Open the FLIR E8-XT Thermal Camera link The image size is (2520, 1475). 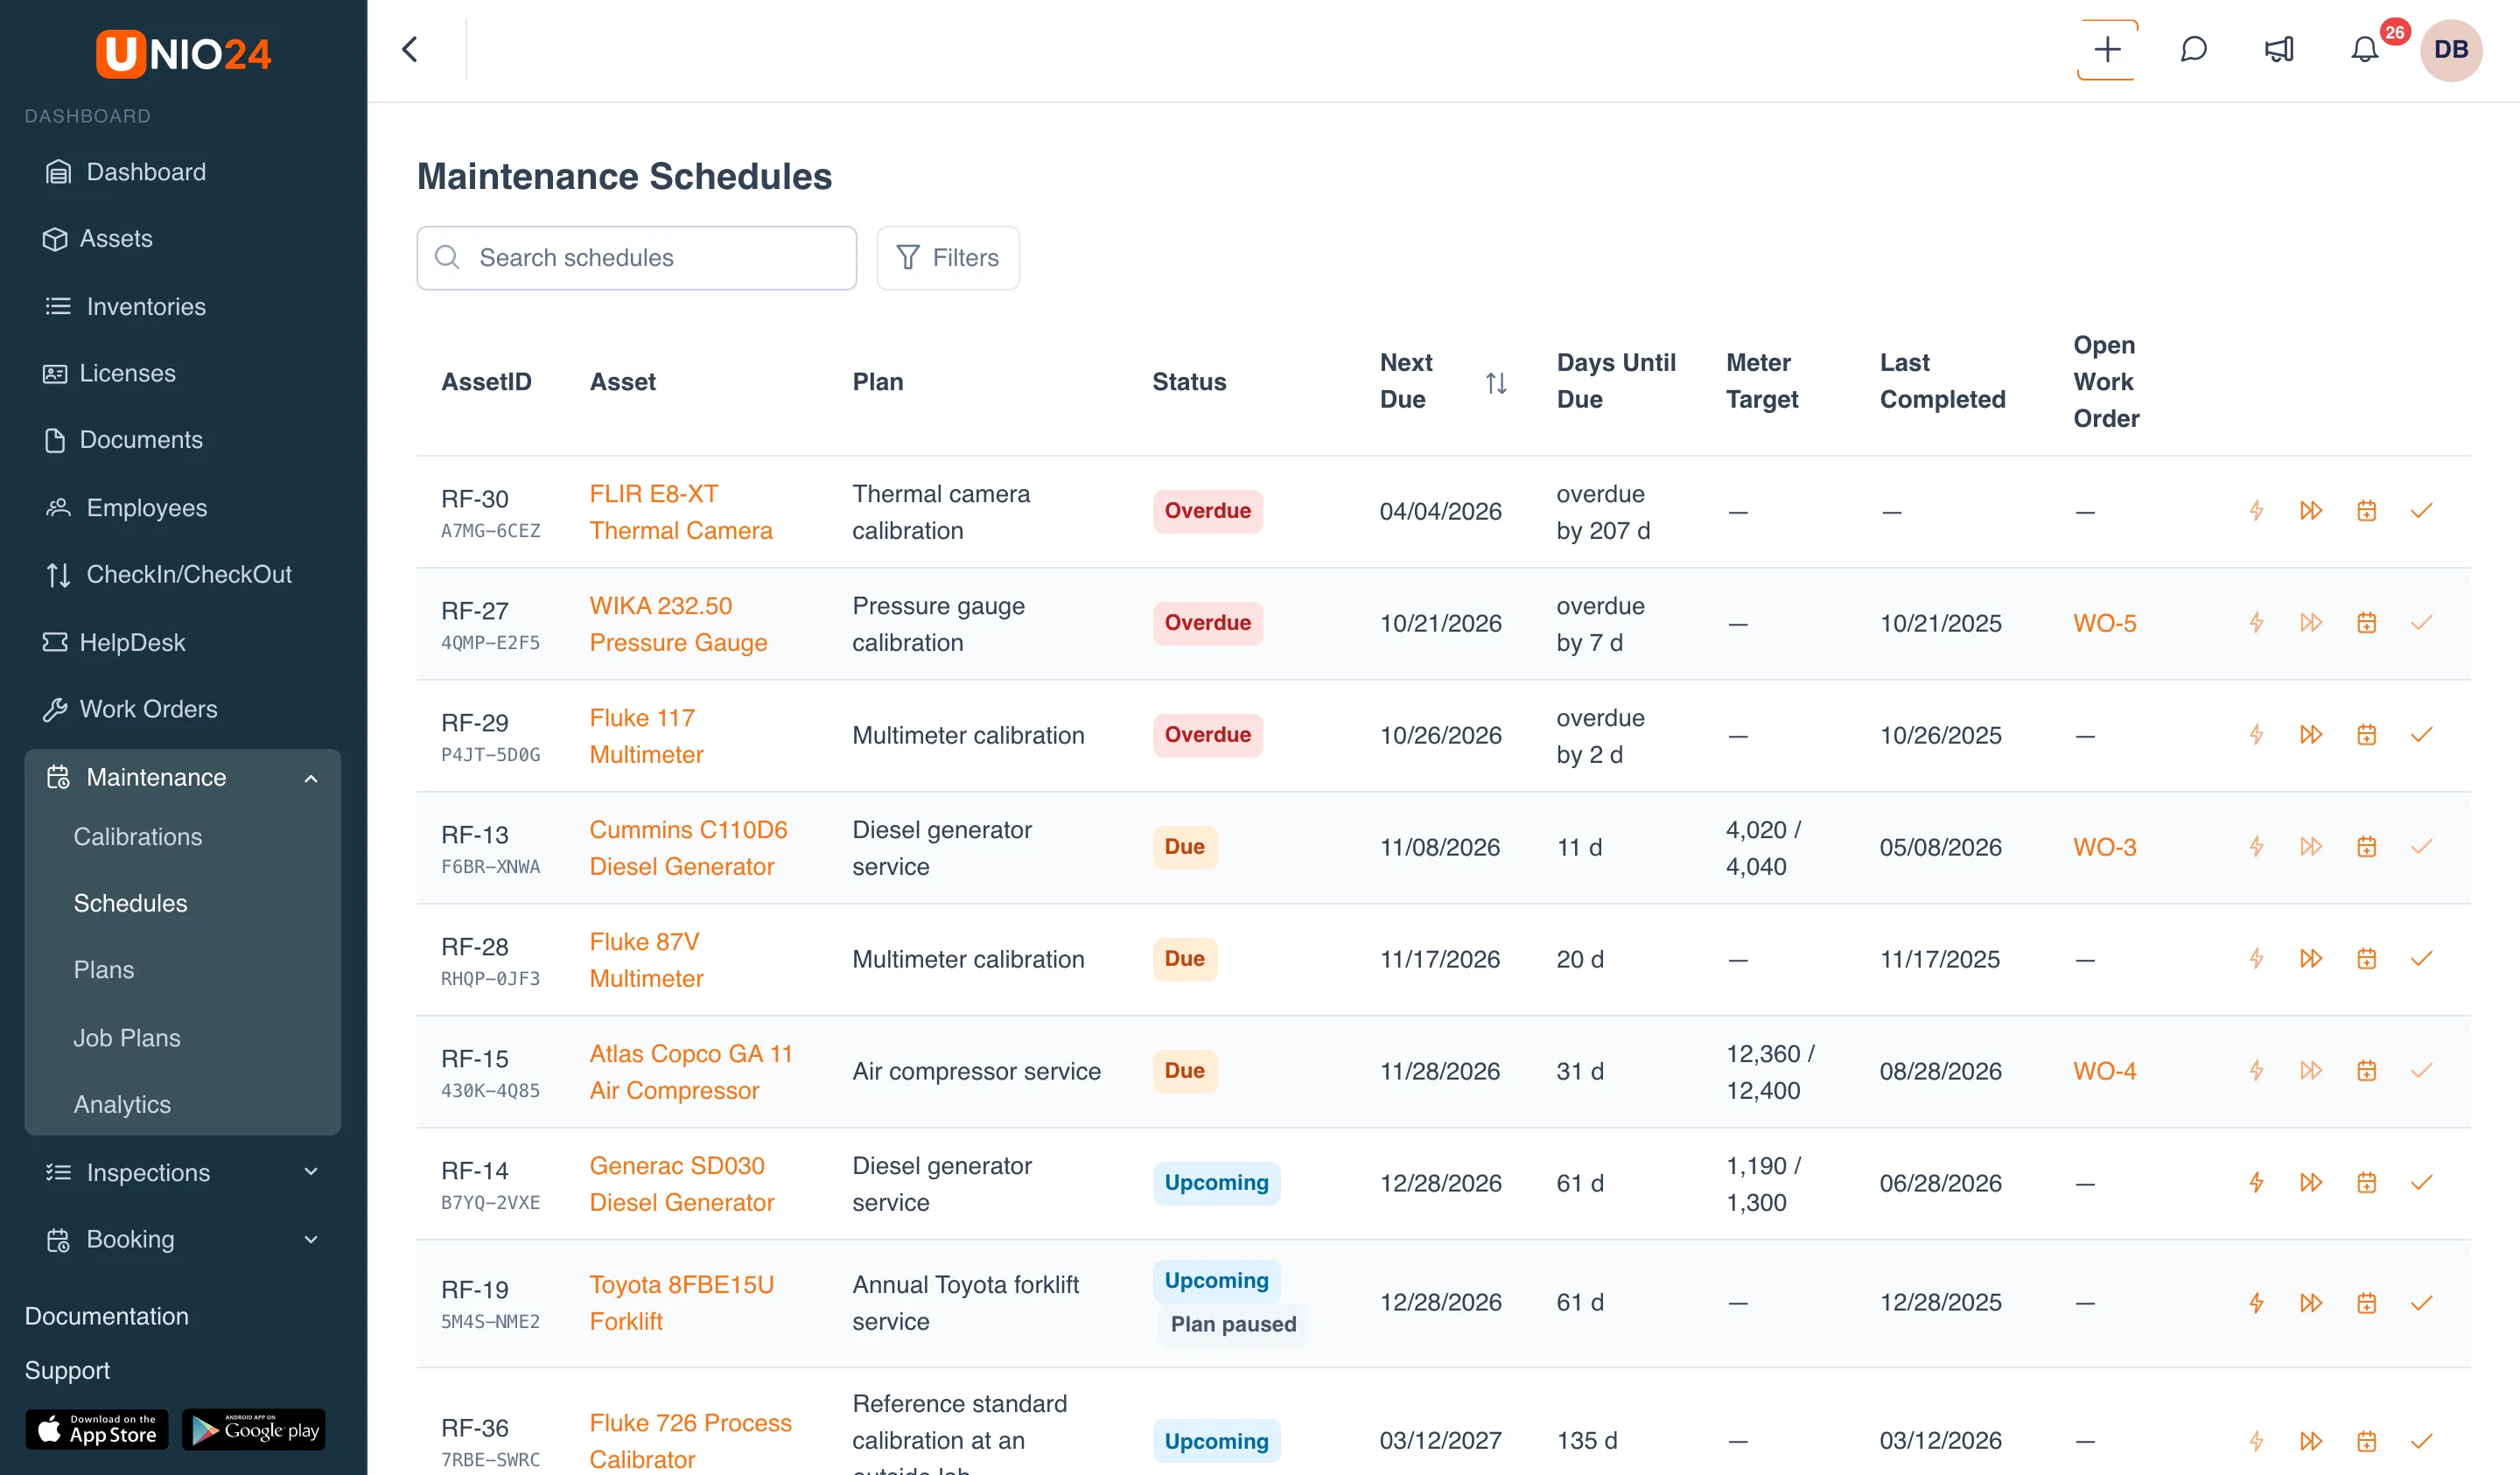pos(681,512)
